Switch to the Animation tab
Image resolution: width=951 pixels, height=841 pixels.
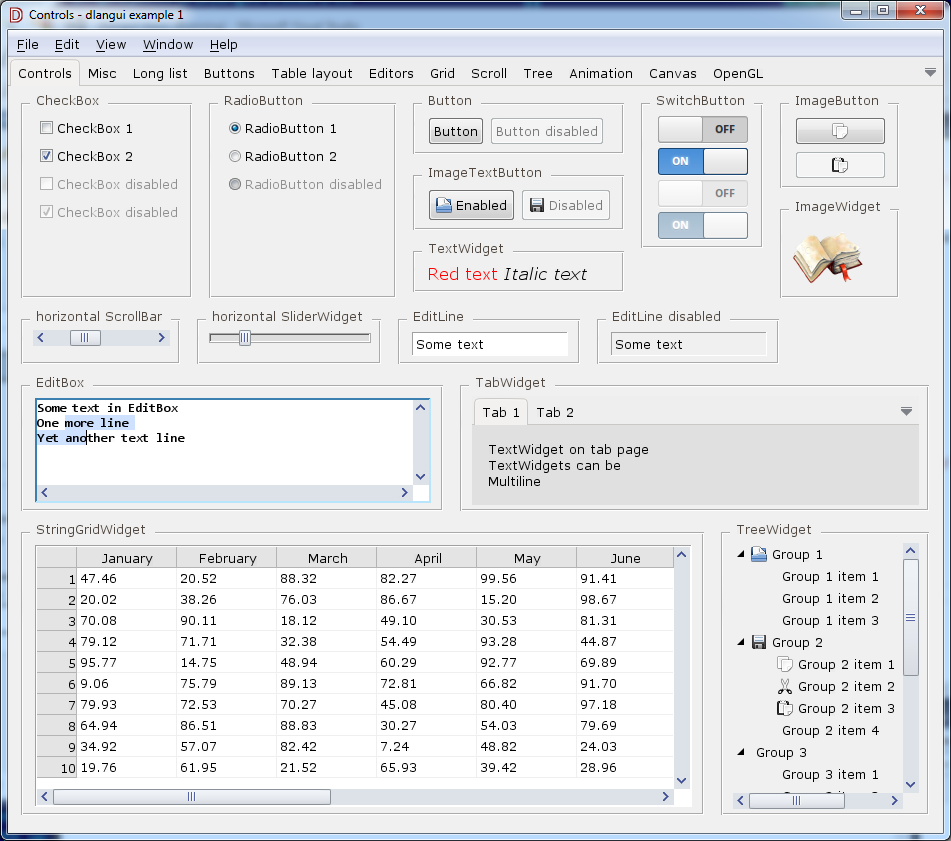[600, 74]
